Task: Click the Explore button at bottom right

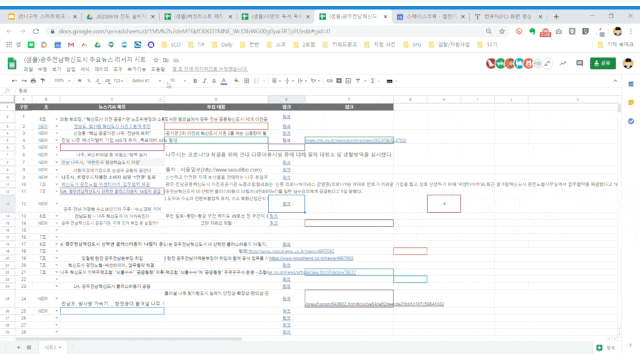Action: point(605,348)
